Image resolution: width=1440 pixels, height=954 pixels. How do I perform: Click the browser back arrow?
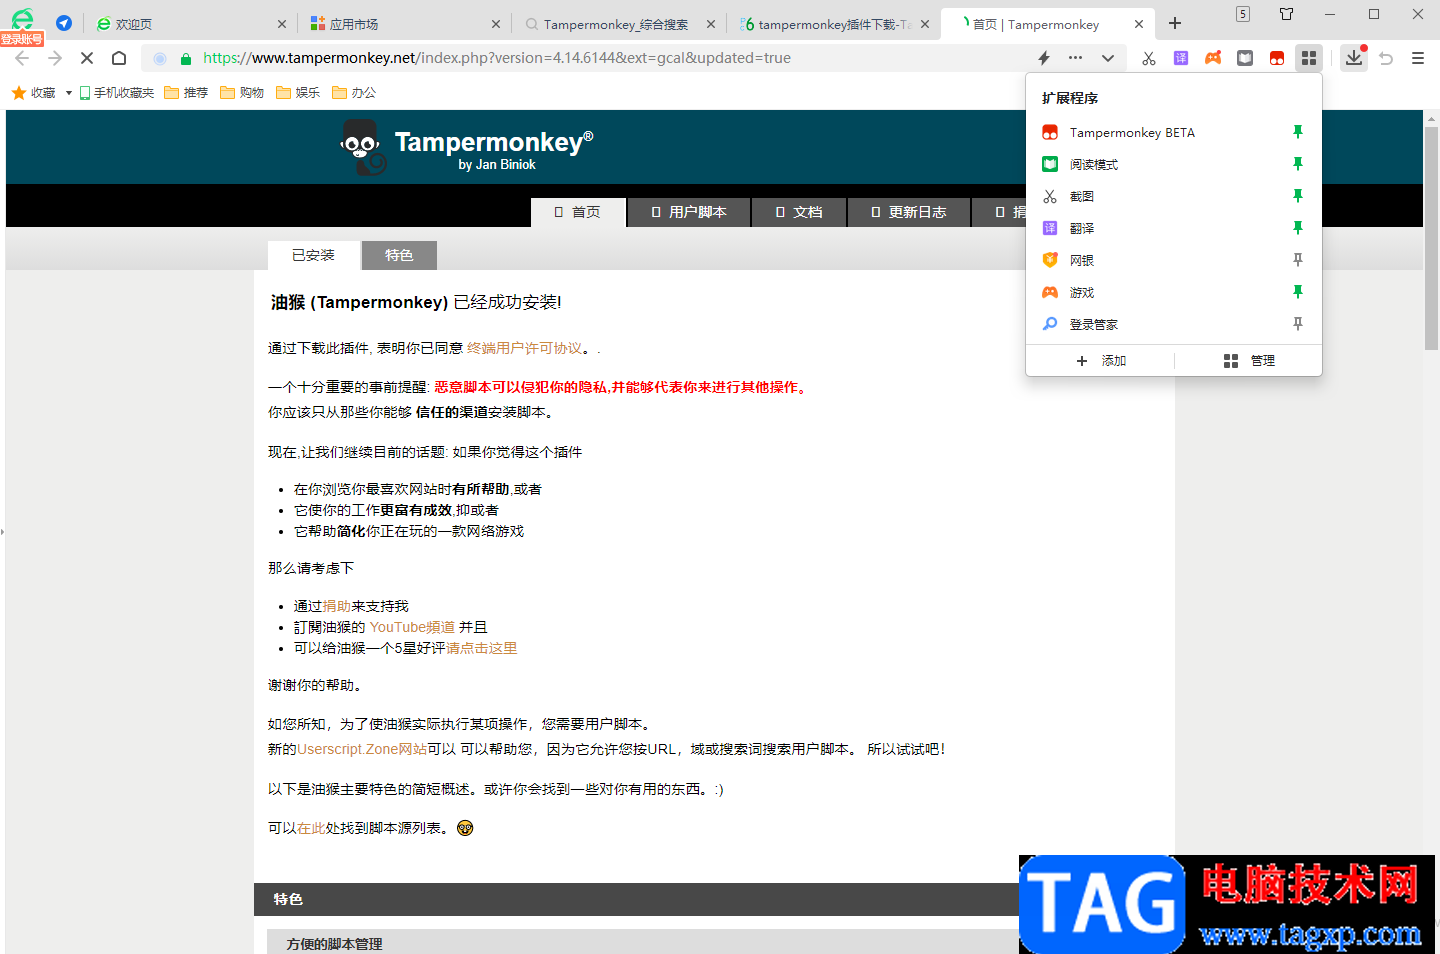click(x=22, y=58)
